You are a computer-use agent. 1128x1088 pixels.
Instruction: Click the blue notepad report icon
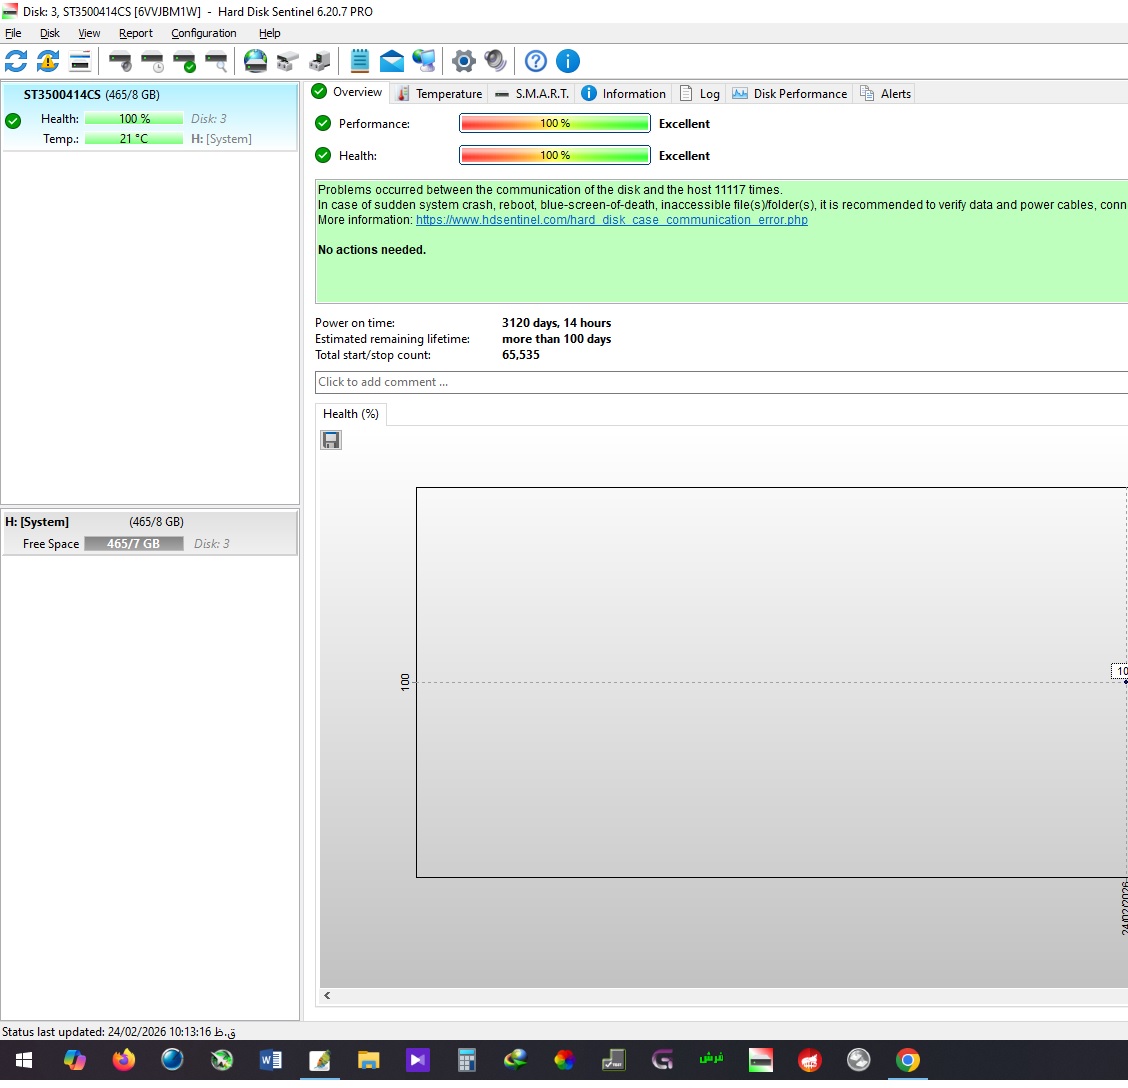pos(360,61)
